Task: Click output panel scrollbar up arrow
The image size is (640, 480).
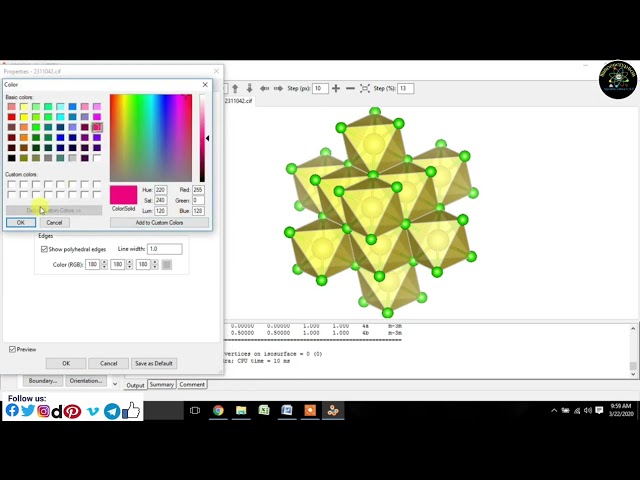Action: click(633, 328)
